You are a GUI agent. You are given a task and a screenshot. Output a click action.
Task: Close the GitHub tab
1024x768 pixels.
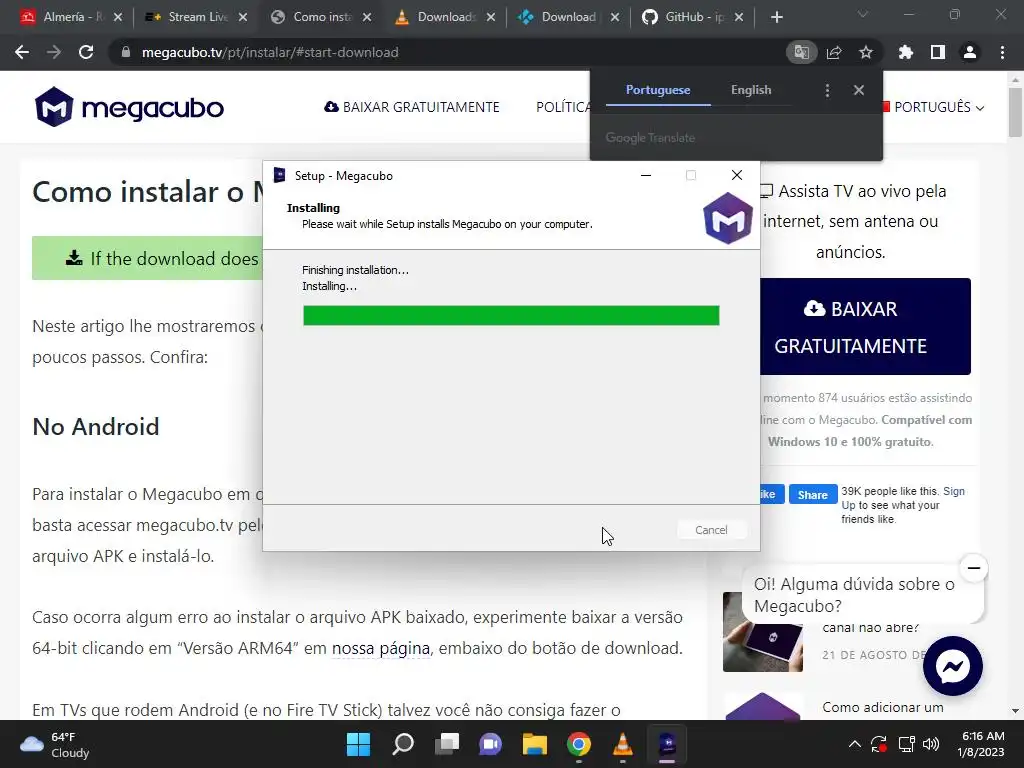(x=739, y=17)
